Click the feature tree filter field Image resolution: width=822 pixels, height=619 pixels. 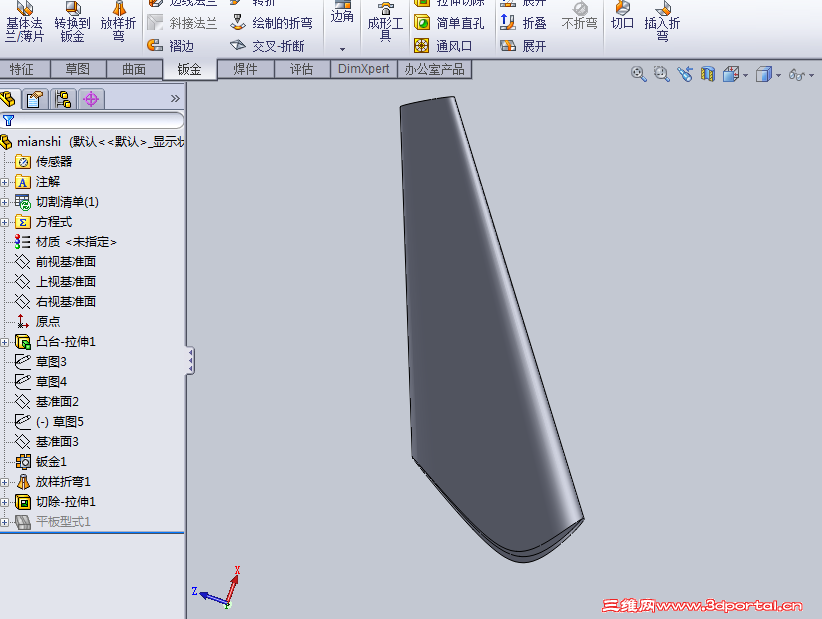click(x=92, y=121)
